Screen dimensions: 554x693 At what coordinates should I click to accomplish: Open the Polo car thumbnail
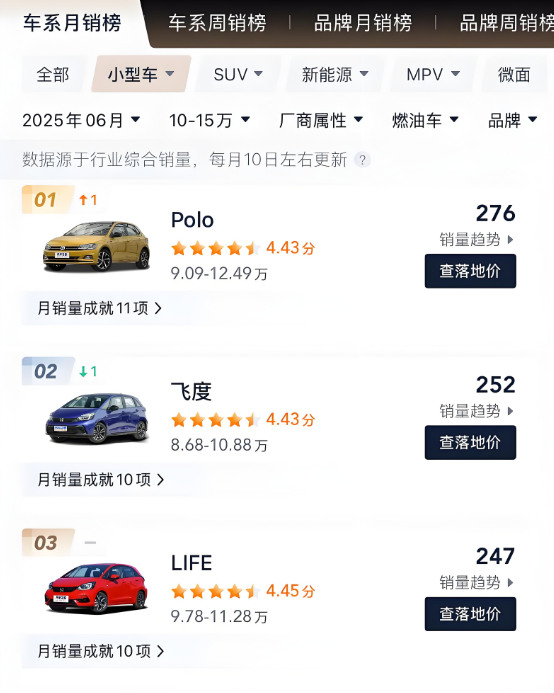(x=96, y=246)
